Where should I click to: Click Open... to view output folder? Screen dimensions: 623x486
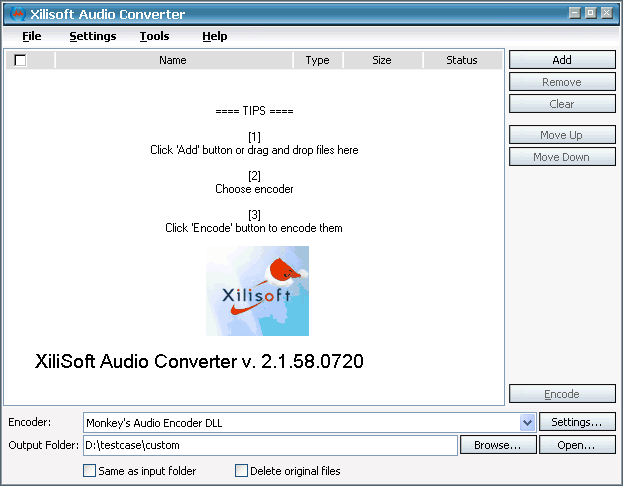(x=577, y=445)
